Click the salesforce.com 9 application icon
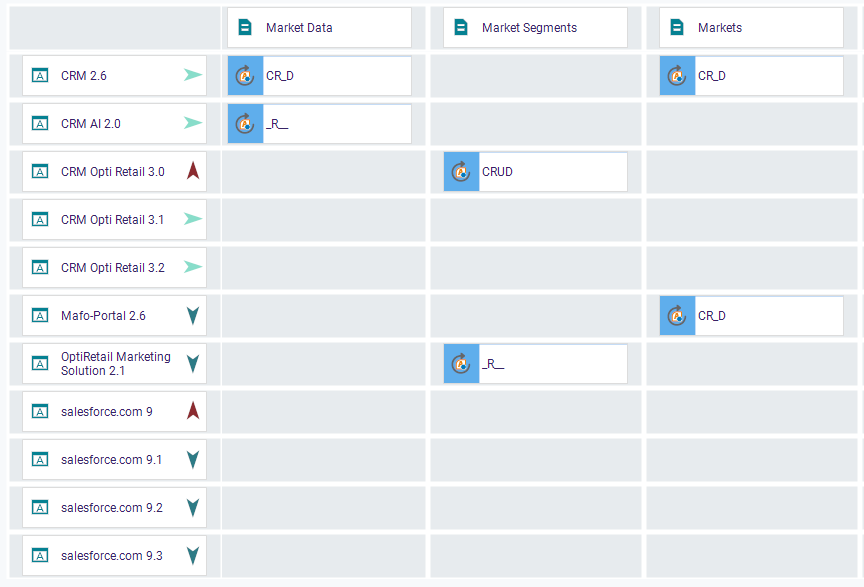Screen dimensions: 864x587 (x=40, y=412)
